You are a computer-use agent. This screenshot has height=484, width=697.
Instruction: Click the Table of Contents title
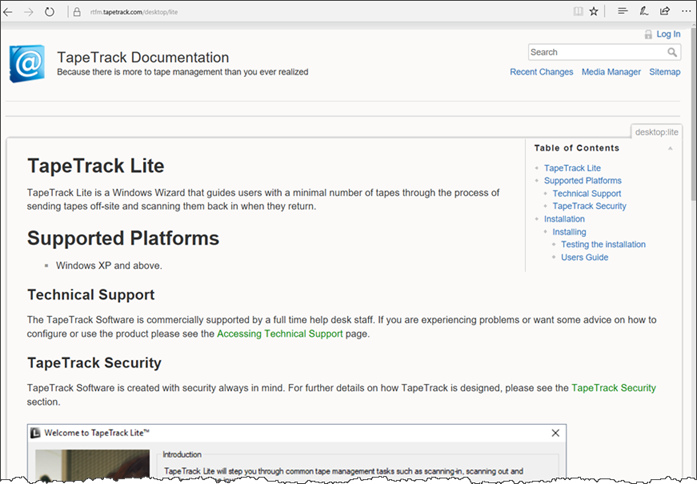coord(577,148)
